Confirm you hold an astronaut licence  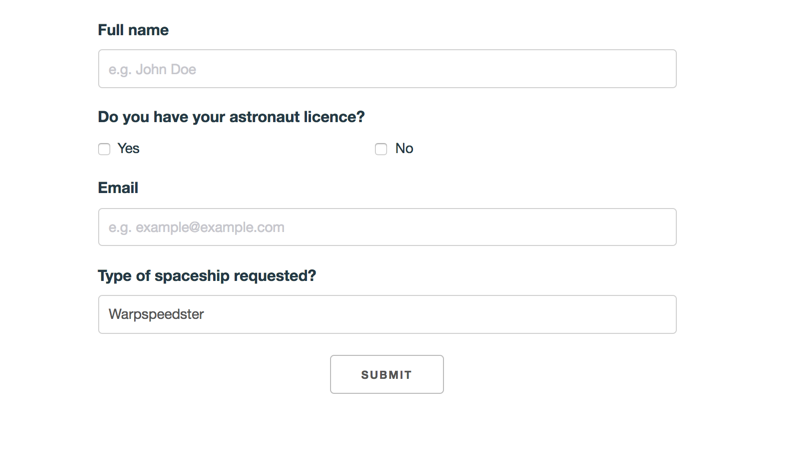coord(104,149)
